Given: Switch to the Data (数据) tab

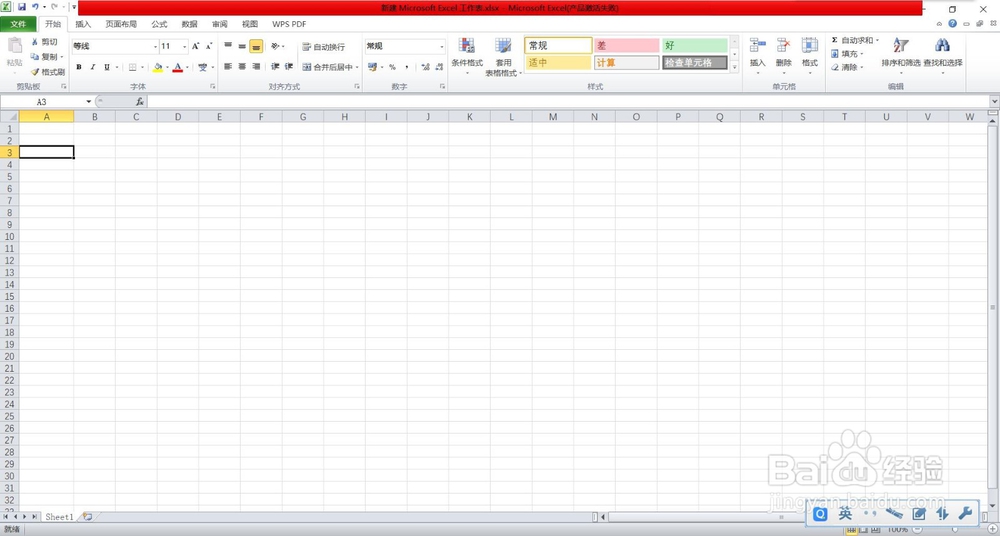Looking at the screenshot, I should (x=189, y=24).
